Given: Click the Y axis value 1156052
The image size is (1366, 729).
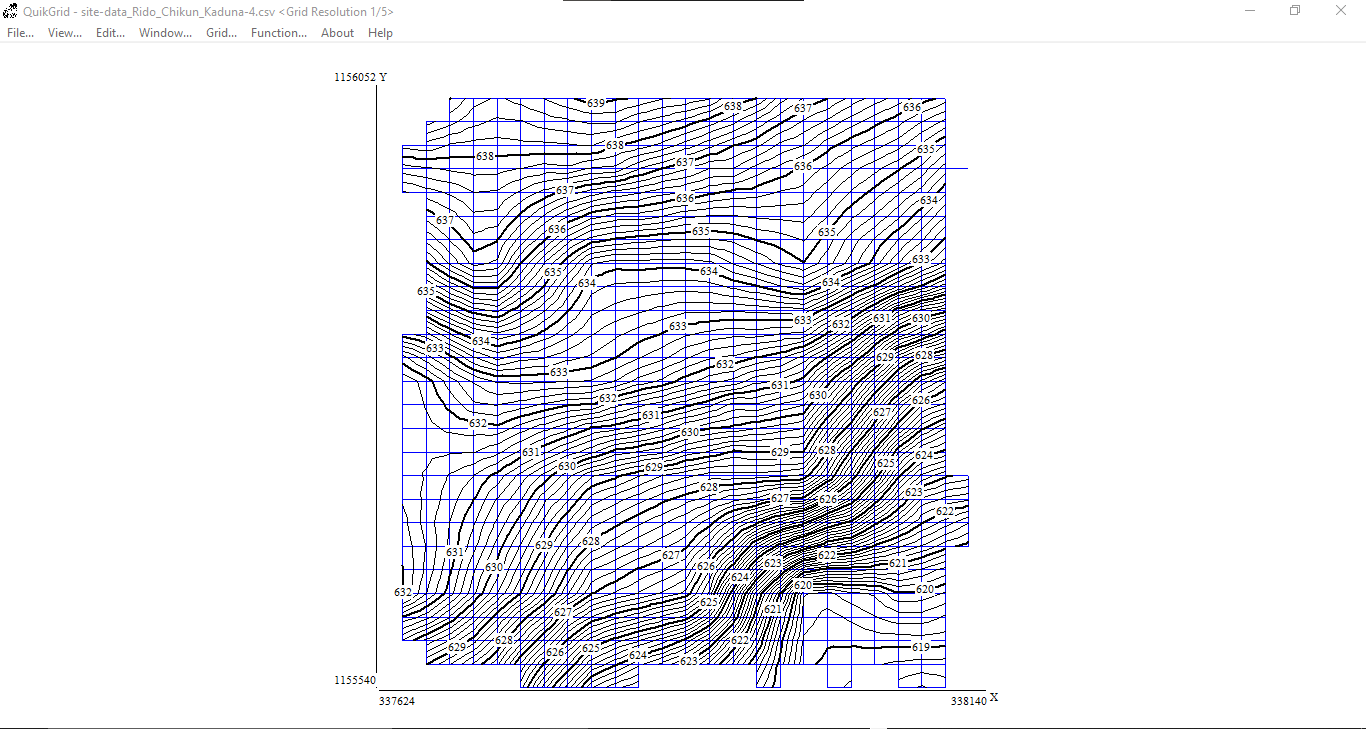Looking at the screenshot, I should pyautogui.click(x=353, y=76).
